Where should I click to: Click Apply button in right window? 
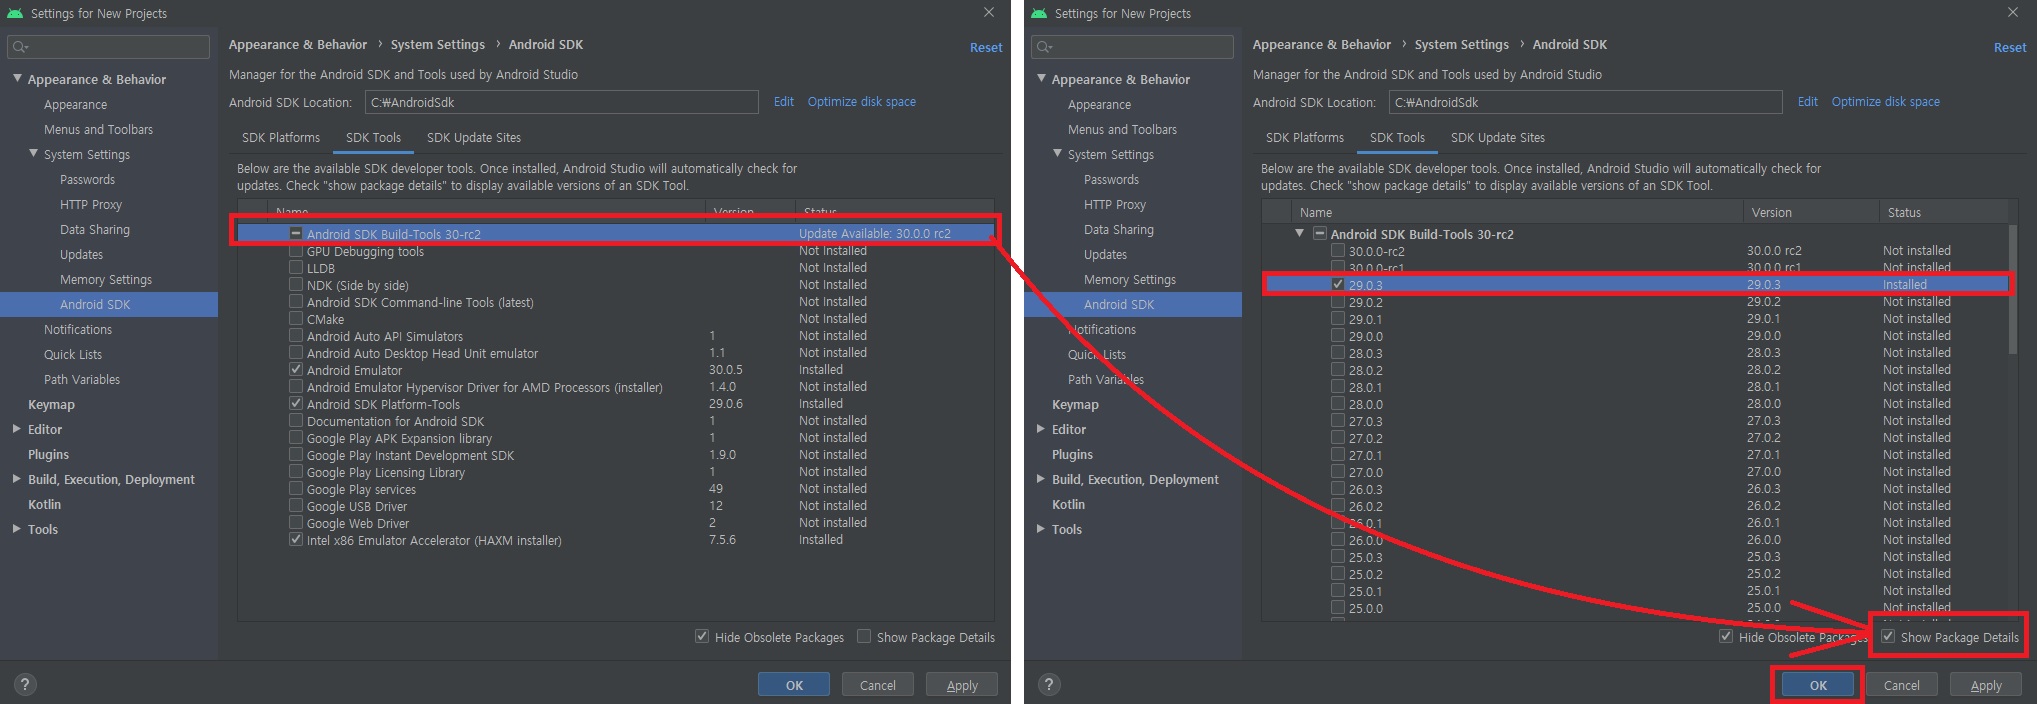(1986, 685)
